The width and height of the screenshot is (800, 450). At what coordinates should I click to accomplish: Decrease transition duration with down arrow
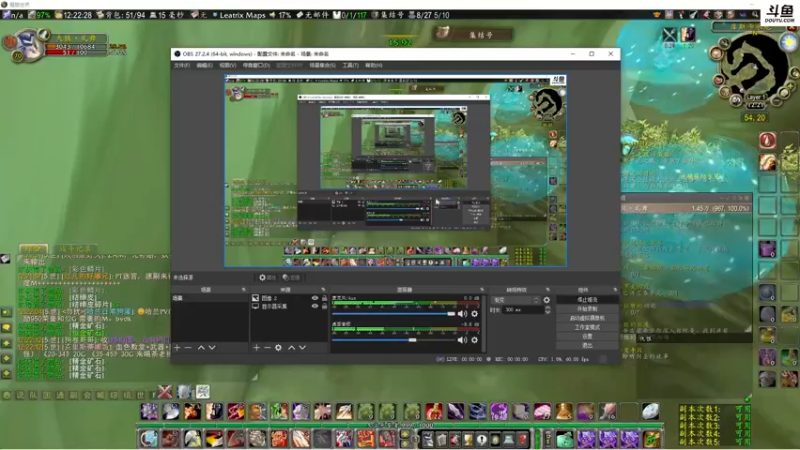547,312
